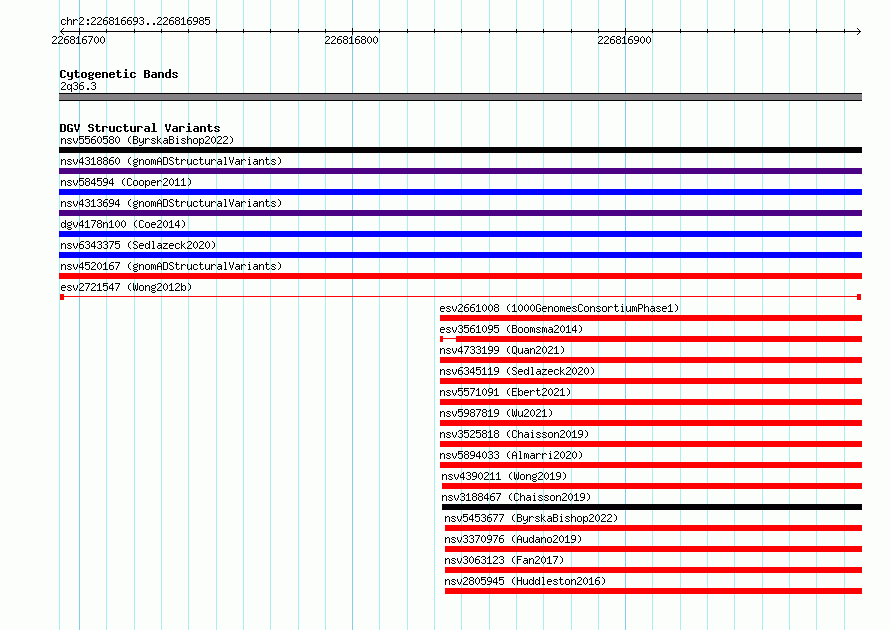Open nsv6345119 (Sedlazeck2020) label
This screenshot has width=890, height=630.
coord(517,371)
